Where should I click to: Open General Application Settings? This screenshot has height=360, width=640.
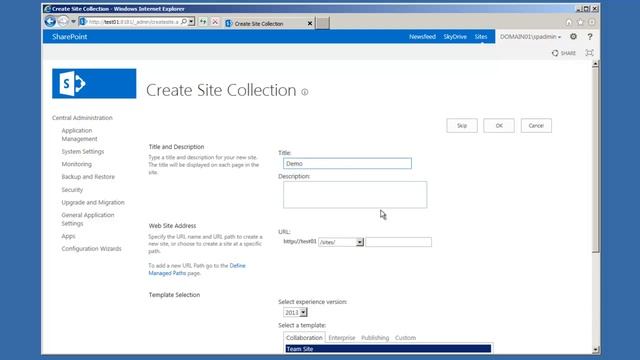tap(88, 219)
